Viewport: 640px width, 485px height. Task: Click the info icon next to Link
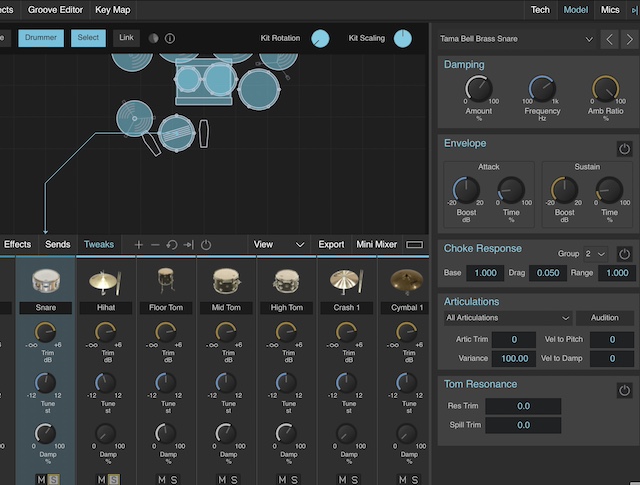click(170, 39)
